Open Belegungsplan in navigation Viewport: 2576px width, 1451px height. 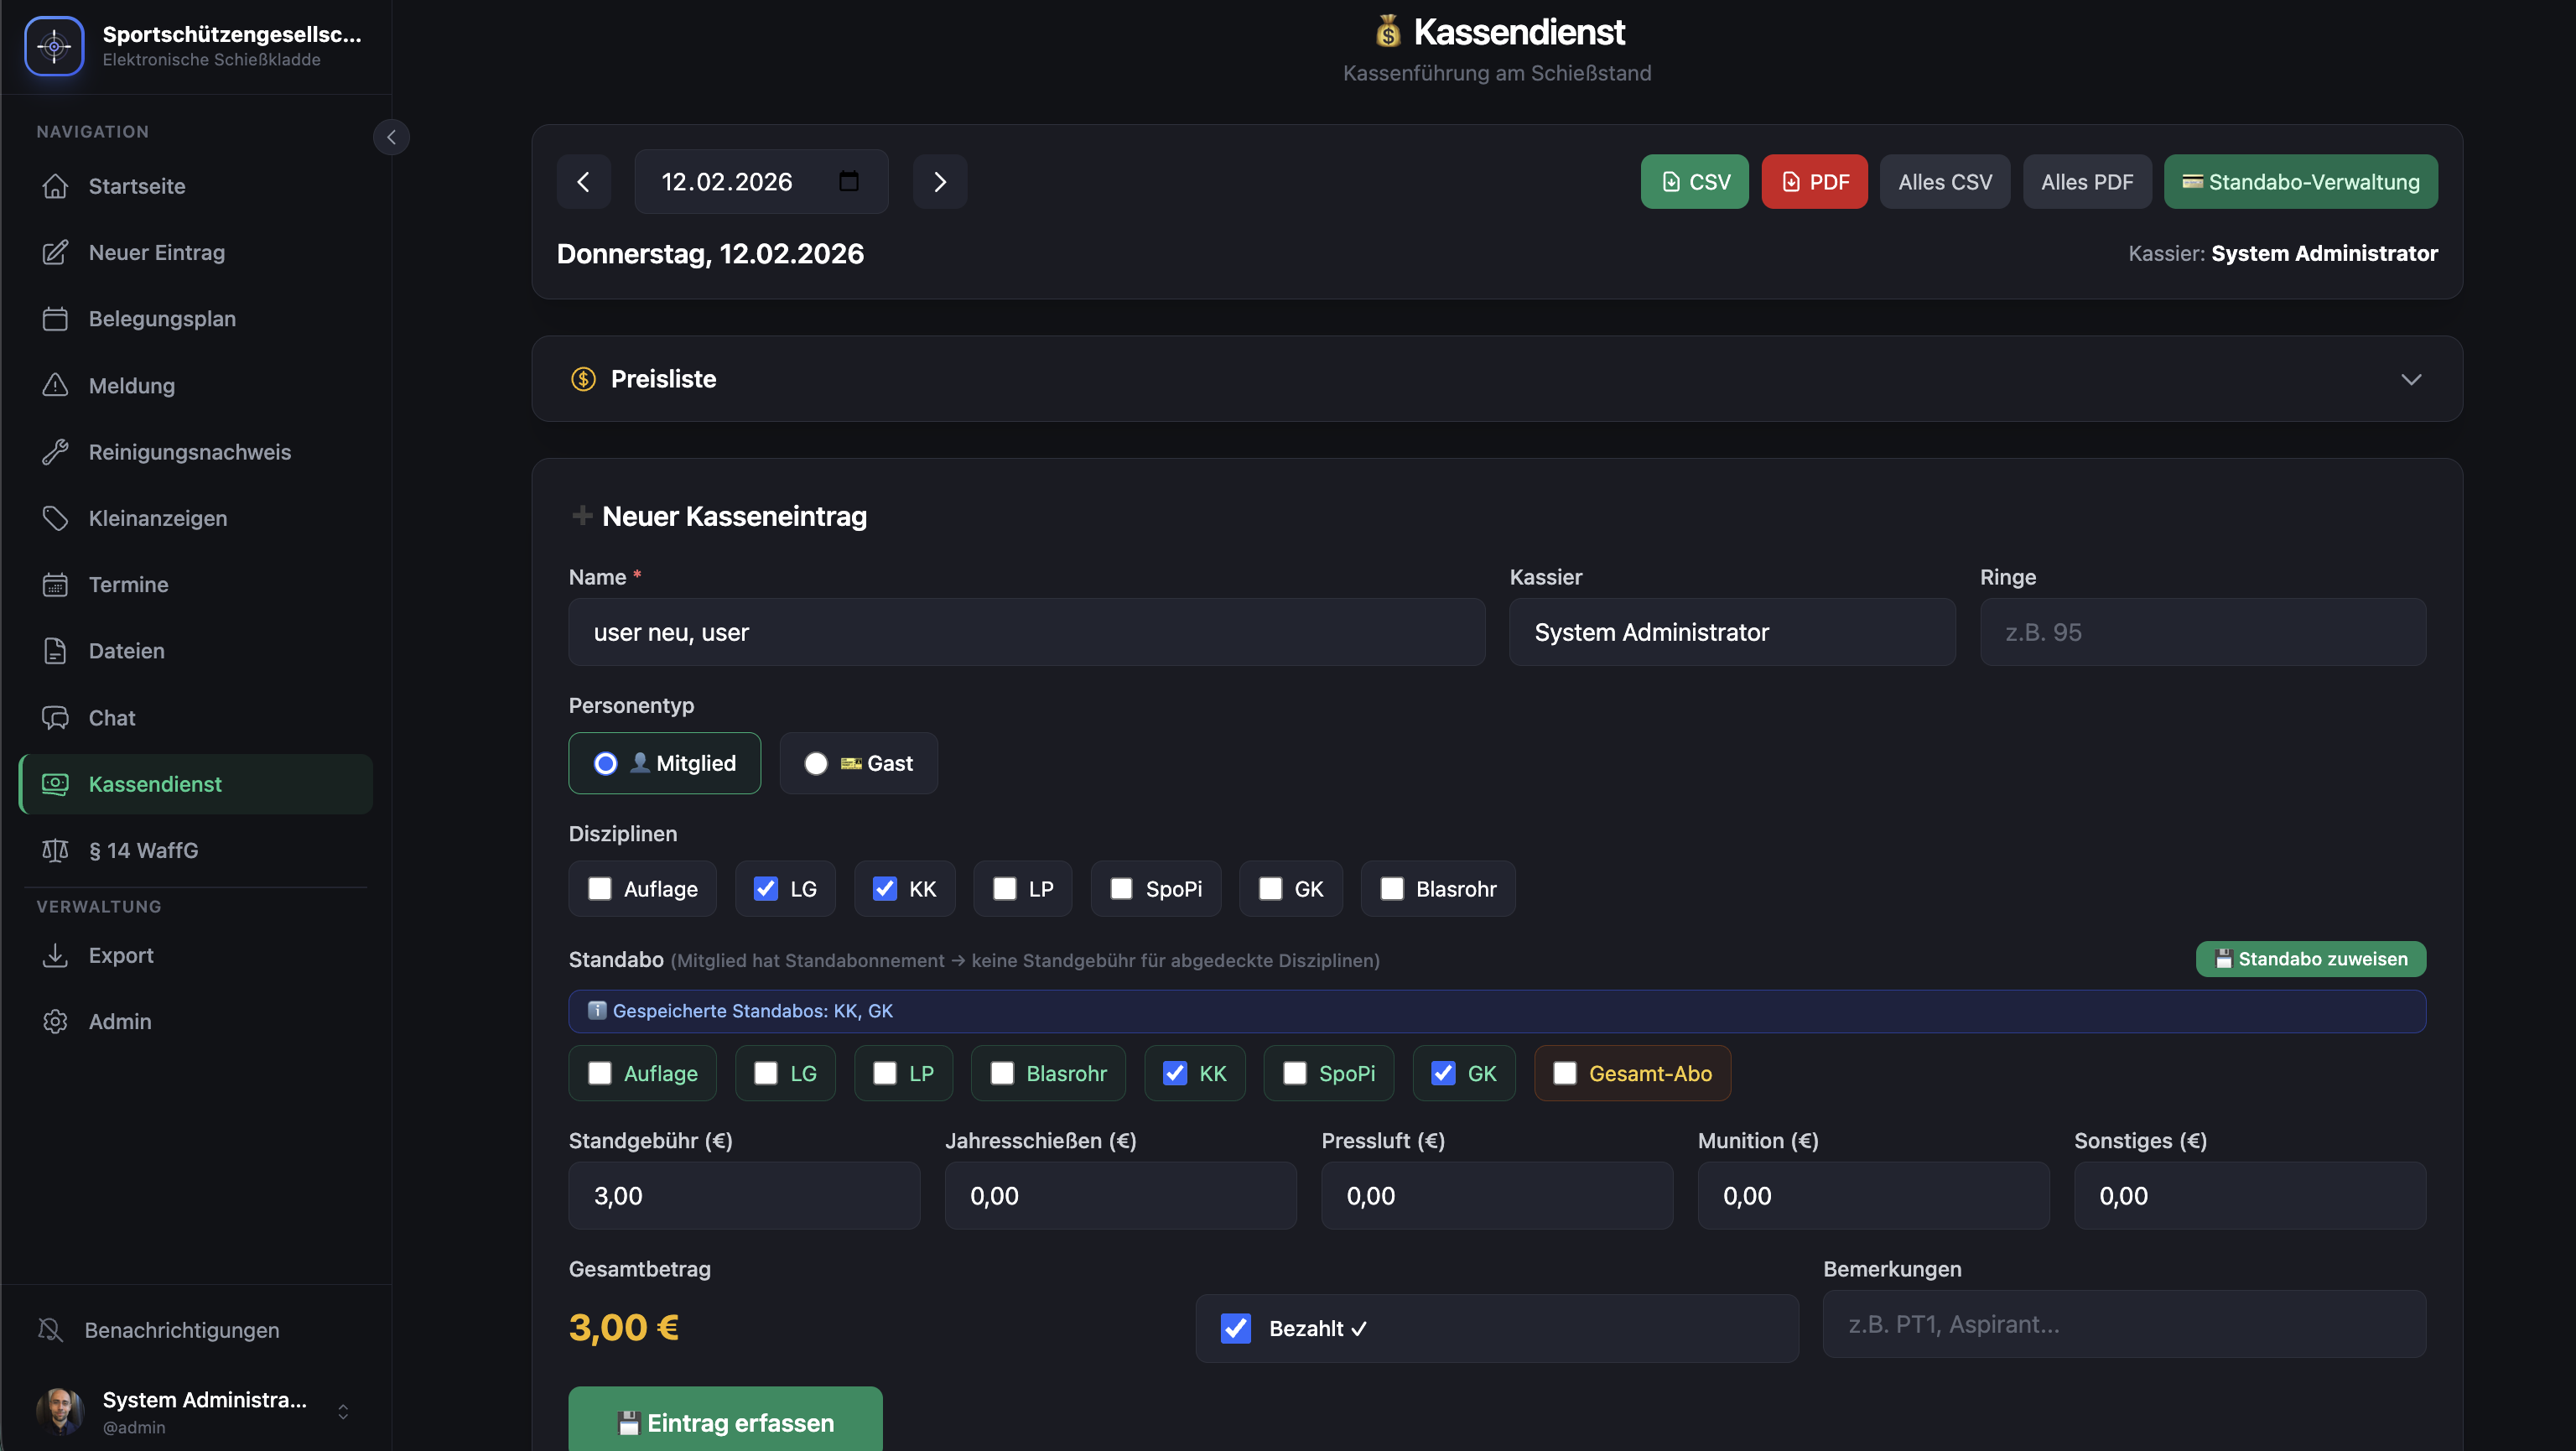162,319
